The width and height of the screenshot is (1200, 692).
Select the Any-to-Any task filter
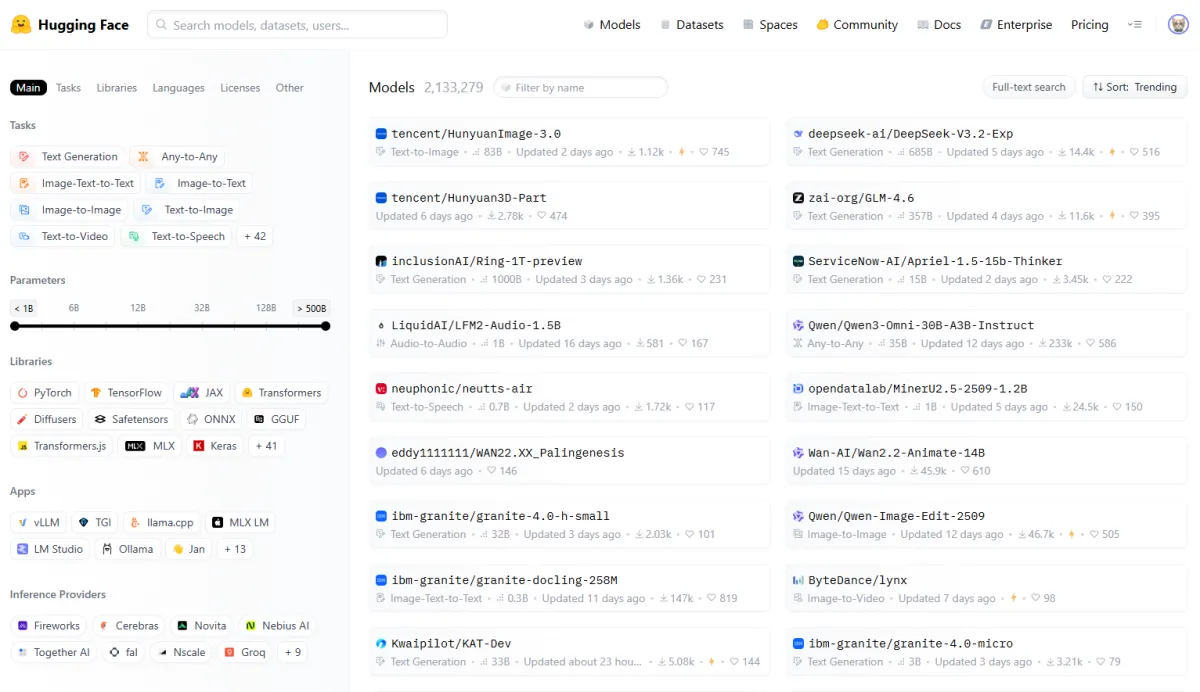[x=178, y=157]
